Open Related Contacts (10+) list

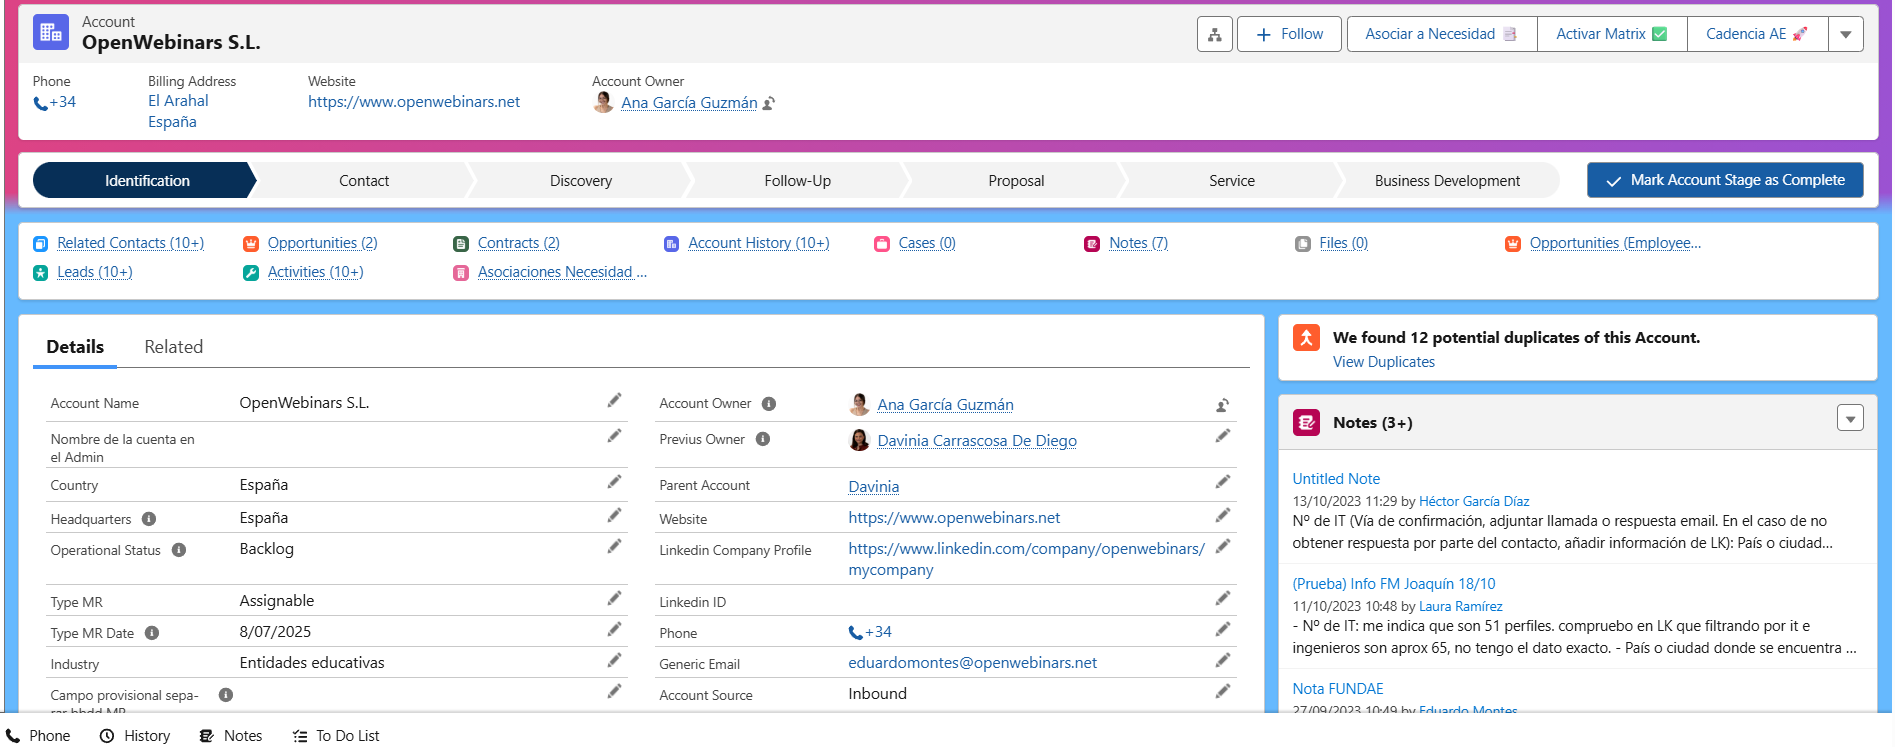click(x=130, y=243)
